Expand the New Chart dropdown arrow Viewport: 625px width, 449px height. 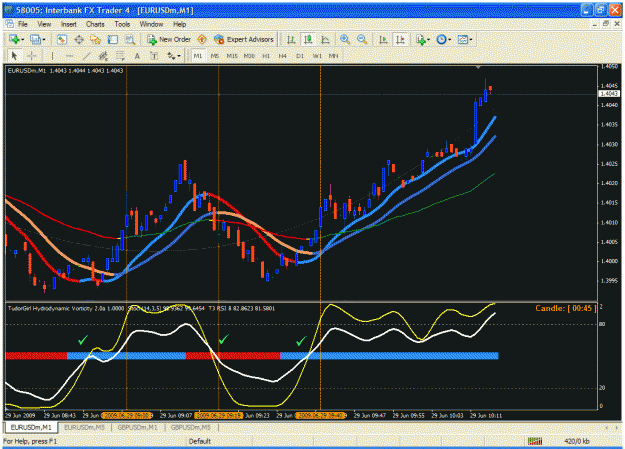tap(22, 39)
